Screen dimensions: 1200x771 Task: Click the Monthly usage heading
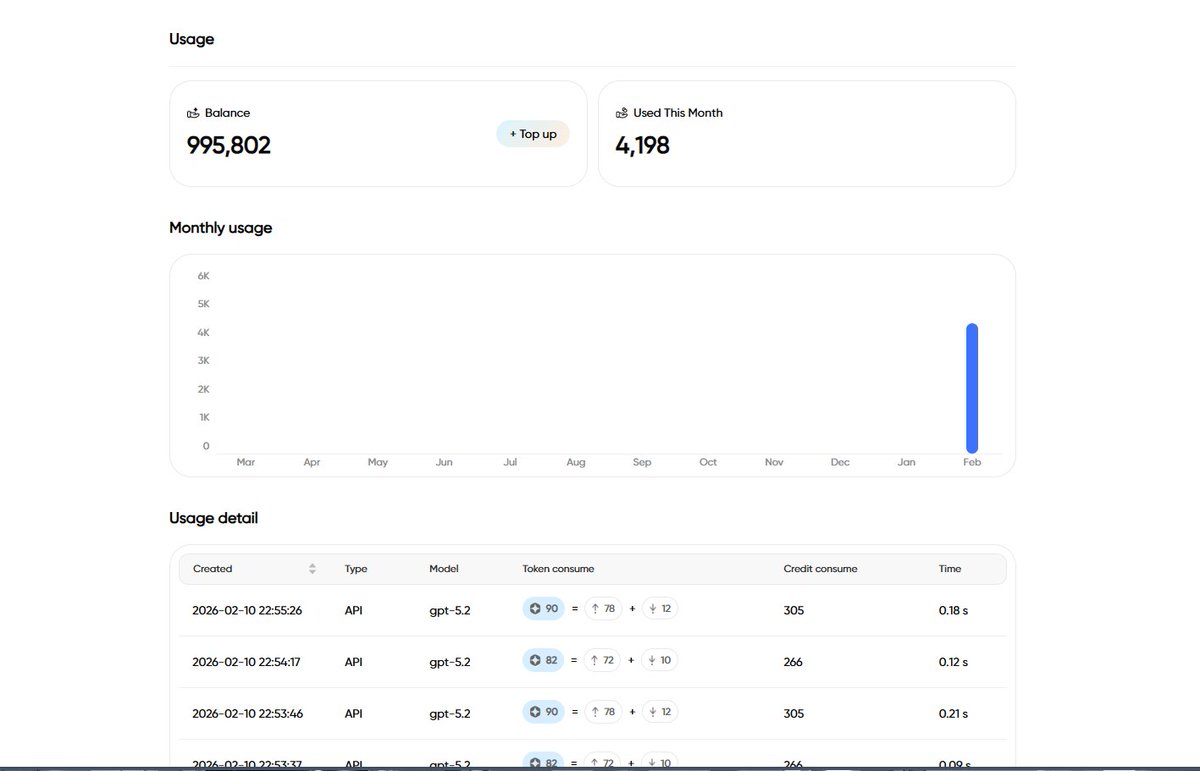220,228
